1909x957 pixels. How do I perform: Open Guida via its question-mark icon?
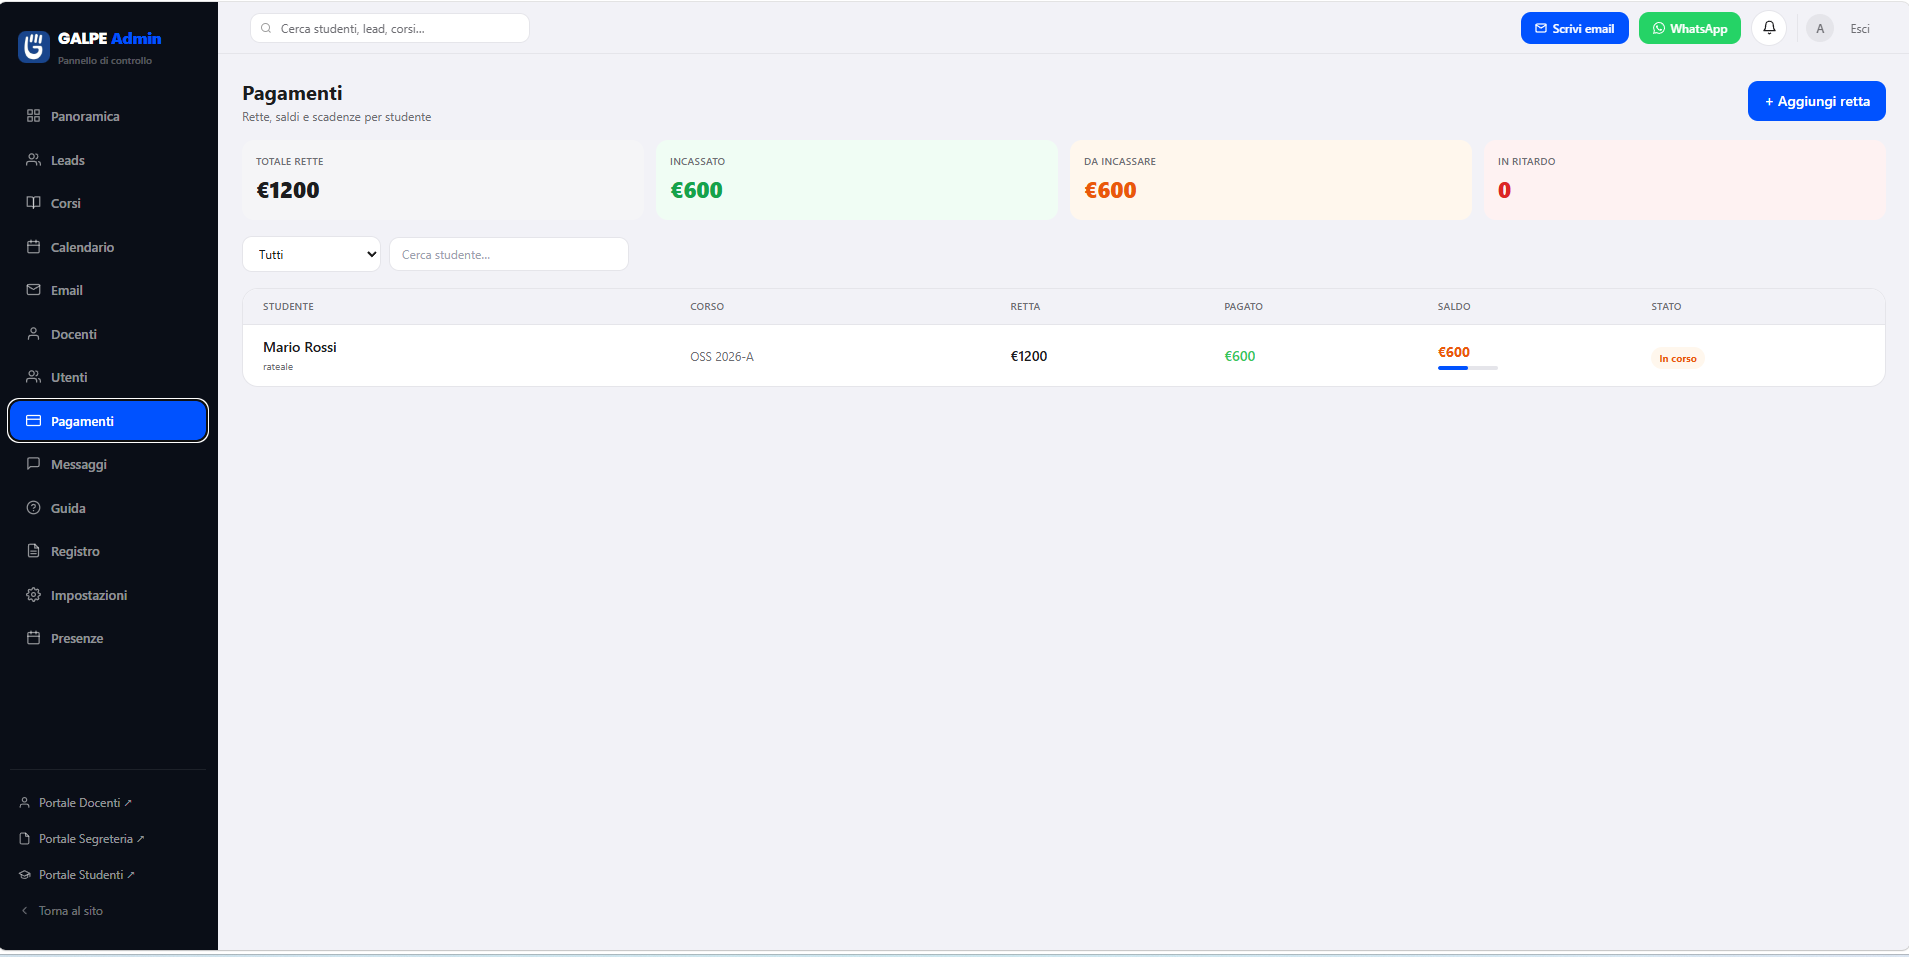tap(33, 508)
